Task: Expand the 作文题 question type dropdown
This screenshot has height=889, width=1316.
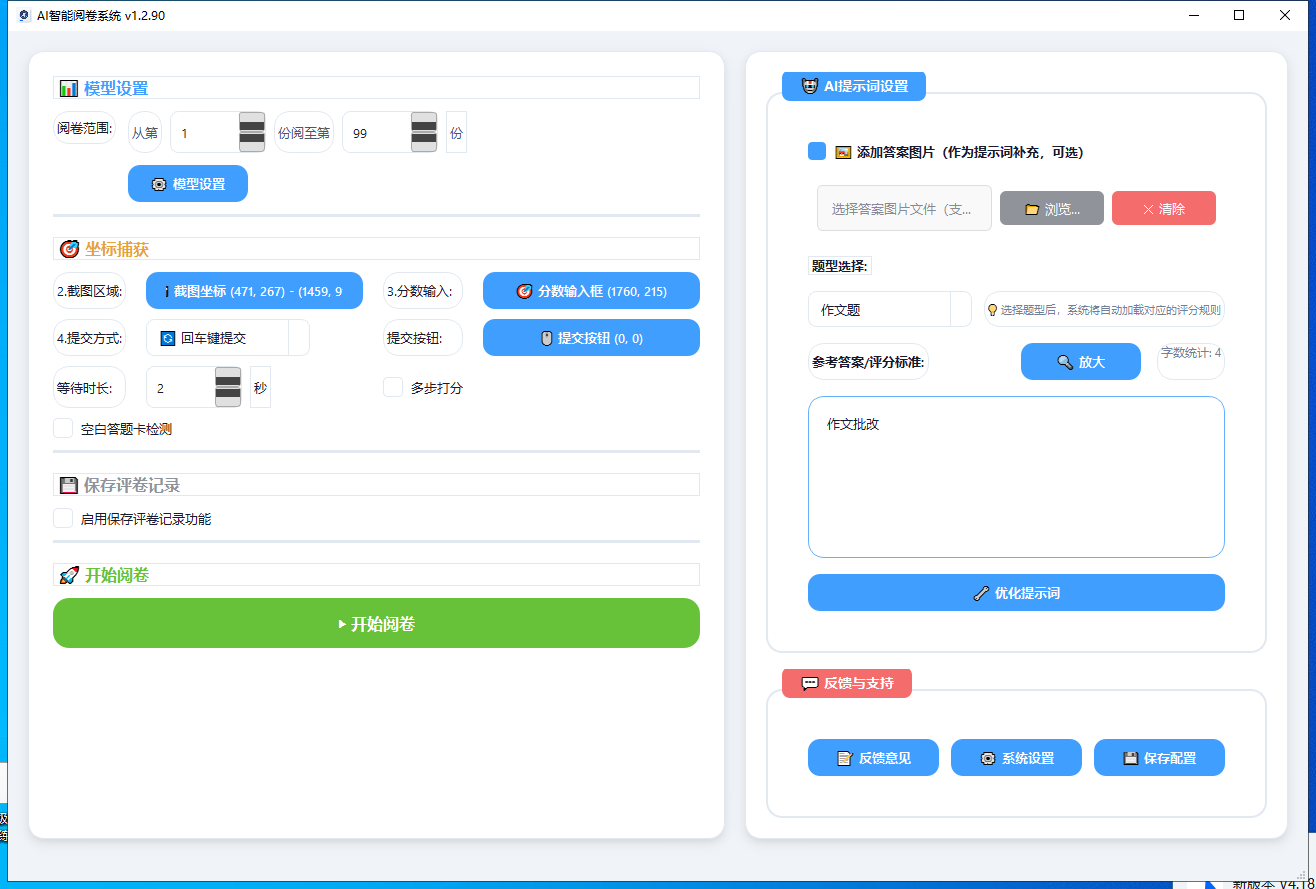Action: click(x=960, y=310)
